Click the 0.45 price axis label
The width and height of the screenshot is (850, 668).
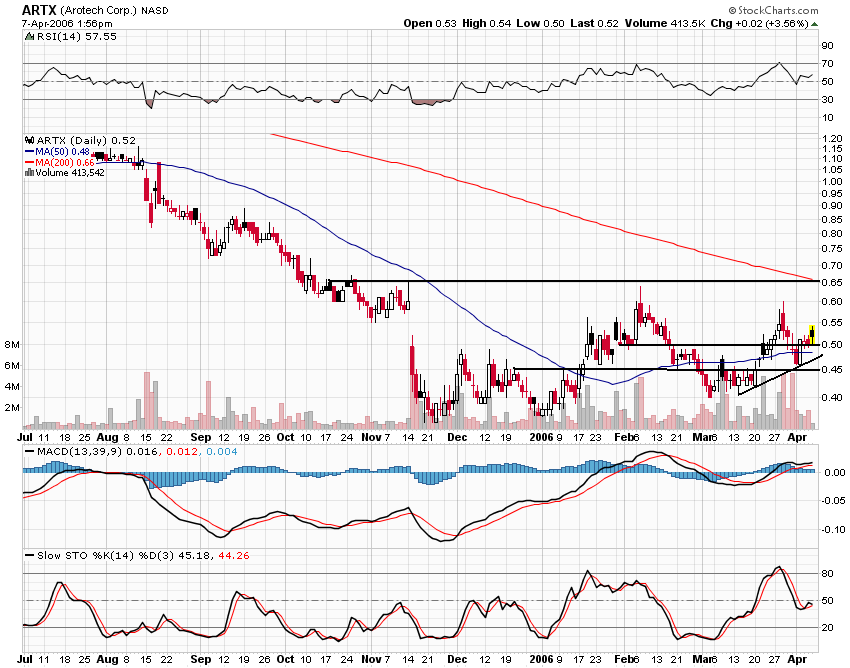pyautogui.click(x=832, y=370)
